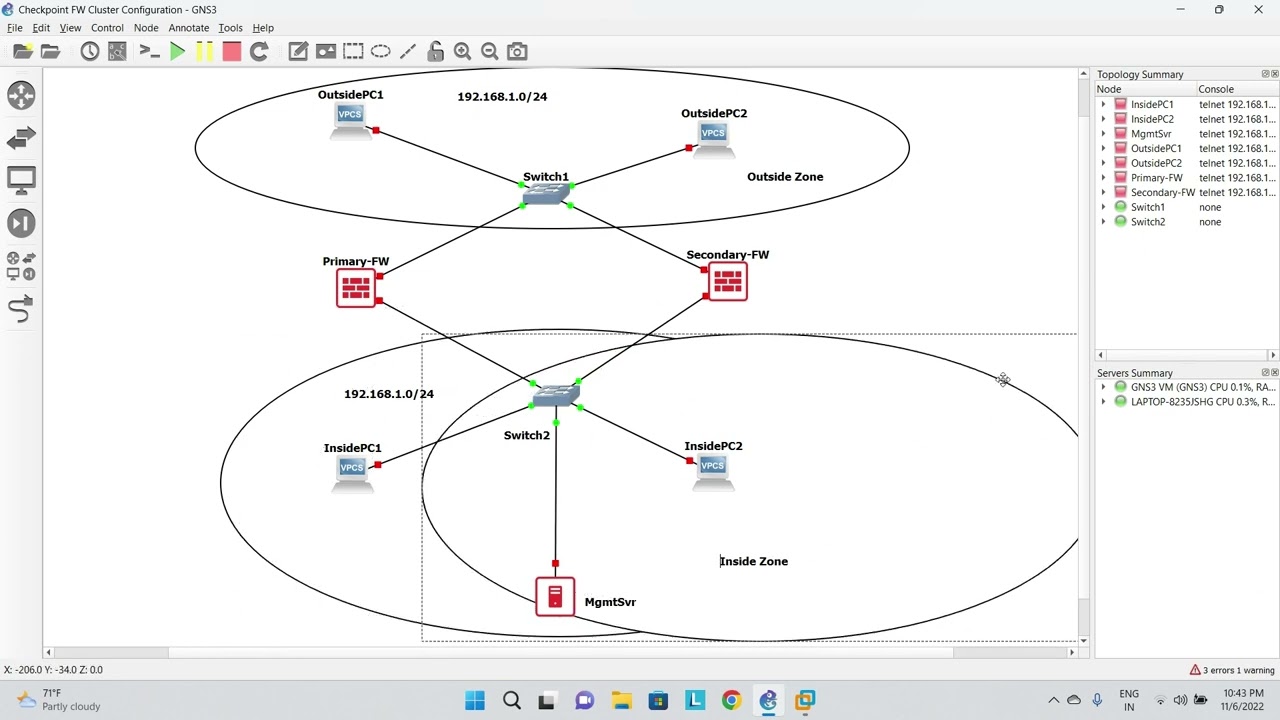The width and height of the screenshot is (1280, 720).
Task: Open the Node menu
Action: (146, 28)
